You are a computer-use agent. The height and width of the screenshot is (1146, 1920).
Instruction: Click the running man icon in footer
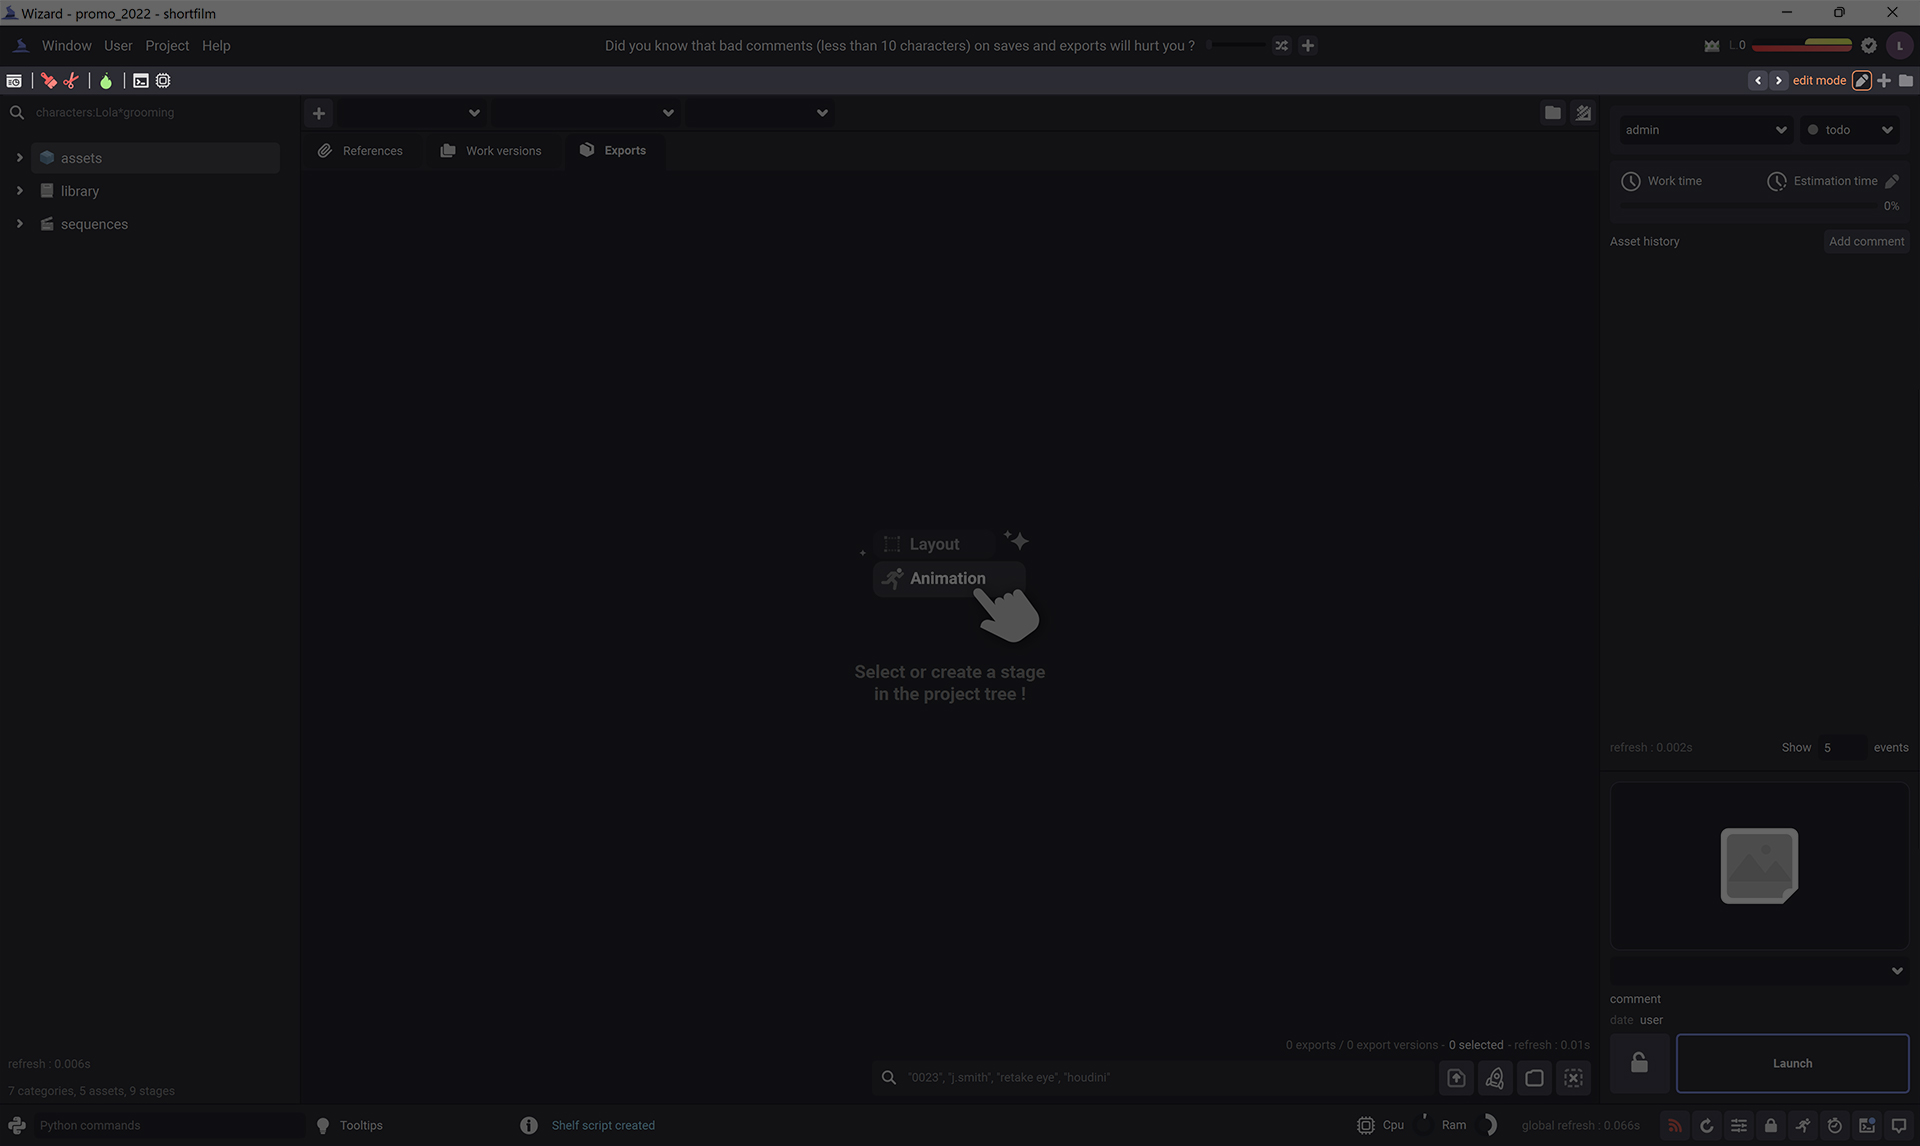coord(1802,1126)
